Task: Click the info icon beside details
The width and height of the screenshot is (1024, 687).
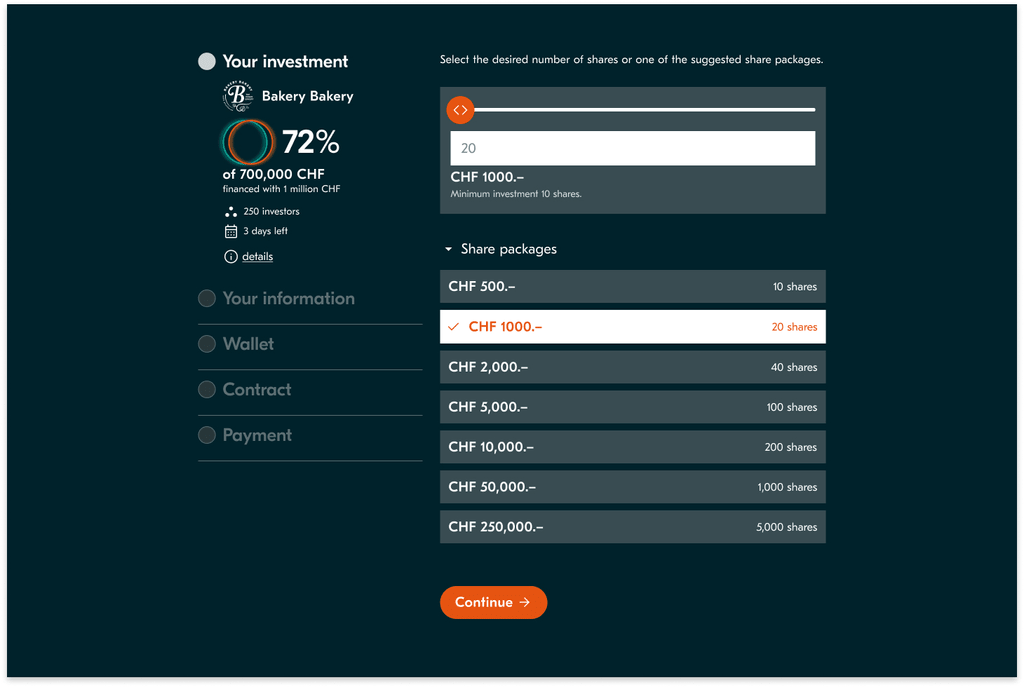Action: click(231, 257)
